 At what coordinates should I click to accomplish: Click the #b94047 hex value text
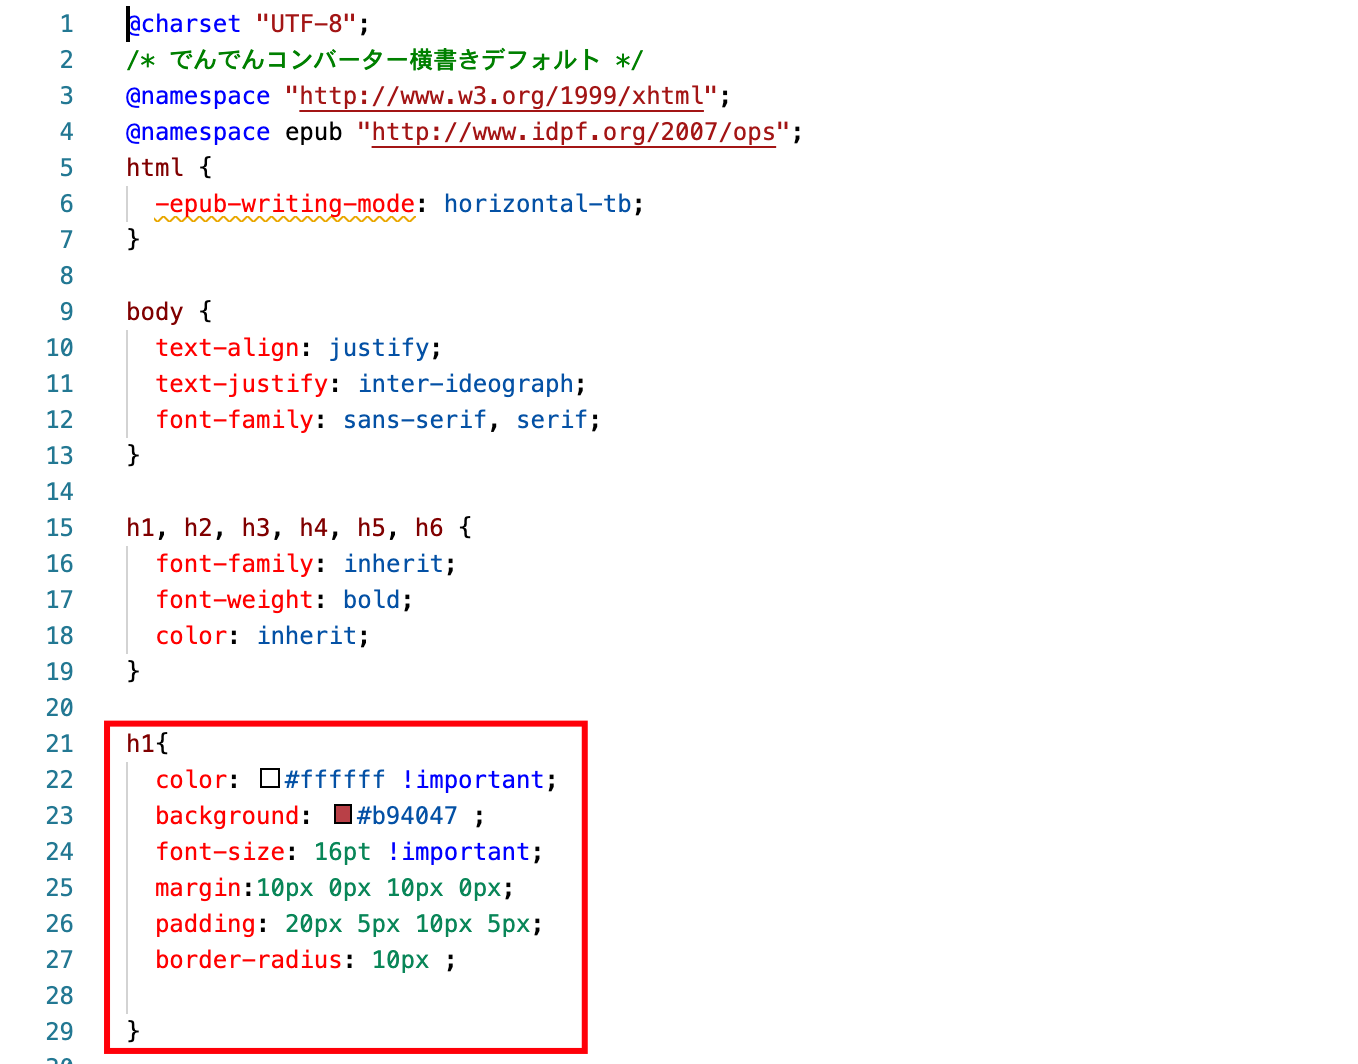coord(407,816)
